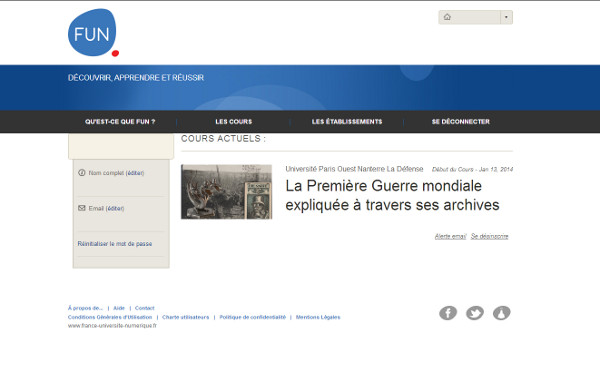Viewport: 600px width, 372px height.
Task: Go to Les Cours menu item
Action: click(233, 122)
